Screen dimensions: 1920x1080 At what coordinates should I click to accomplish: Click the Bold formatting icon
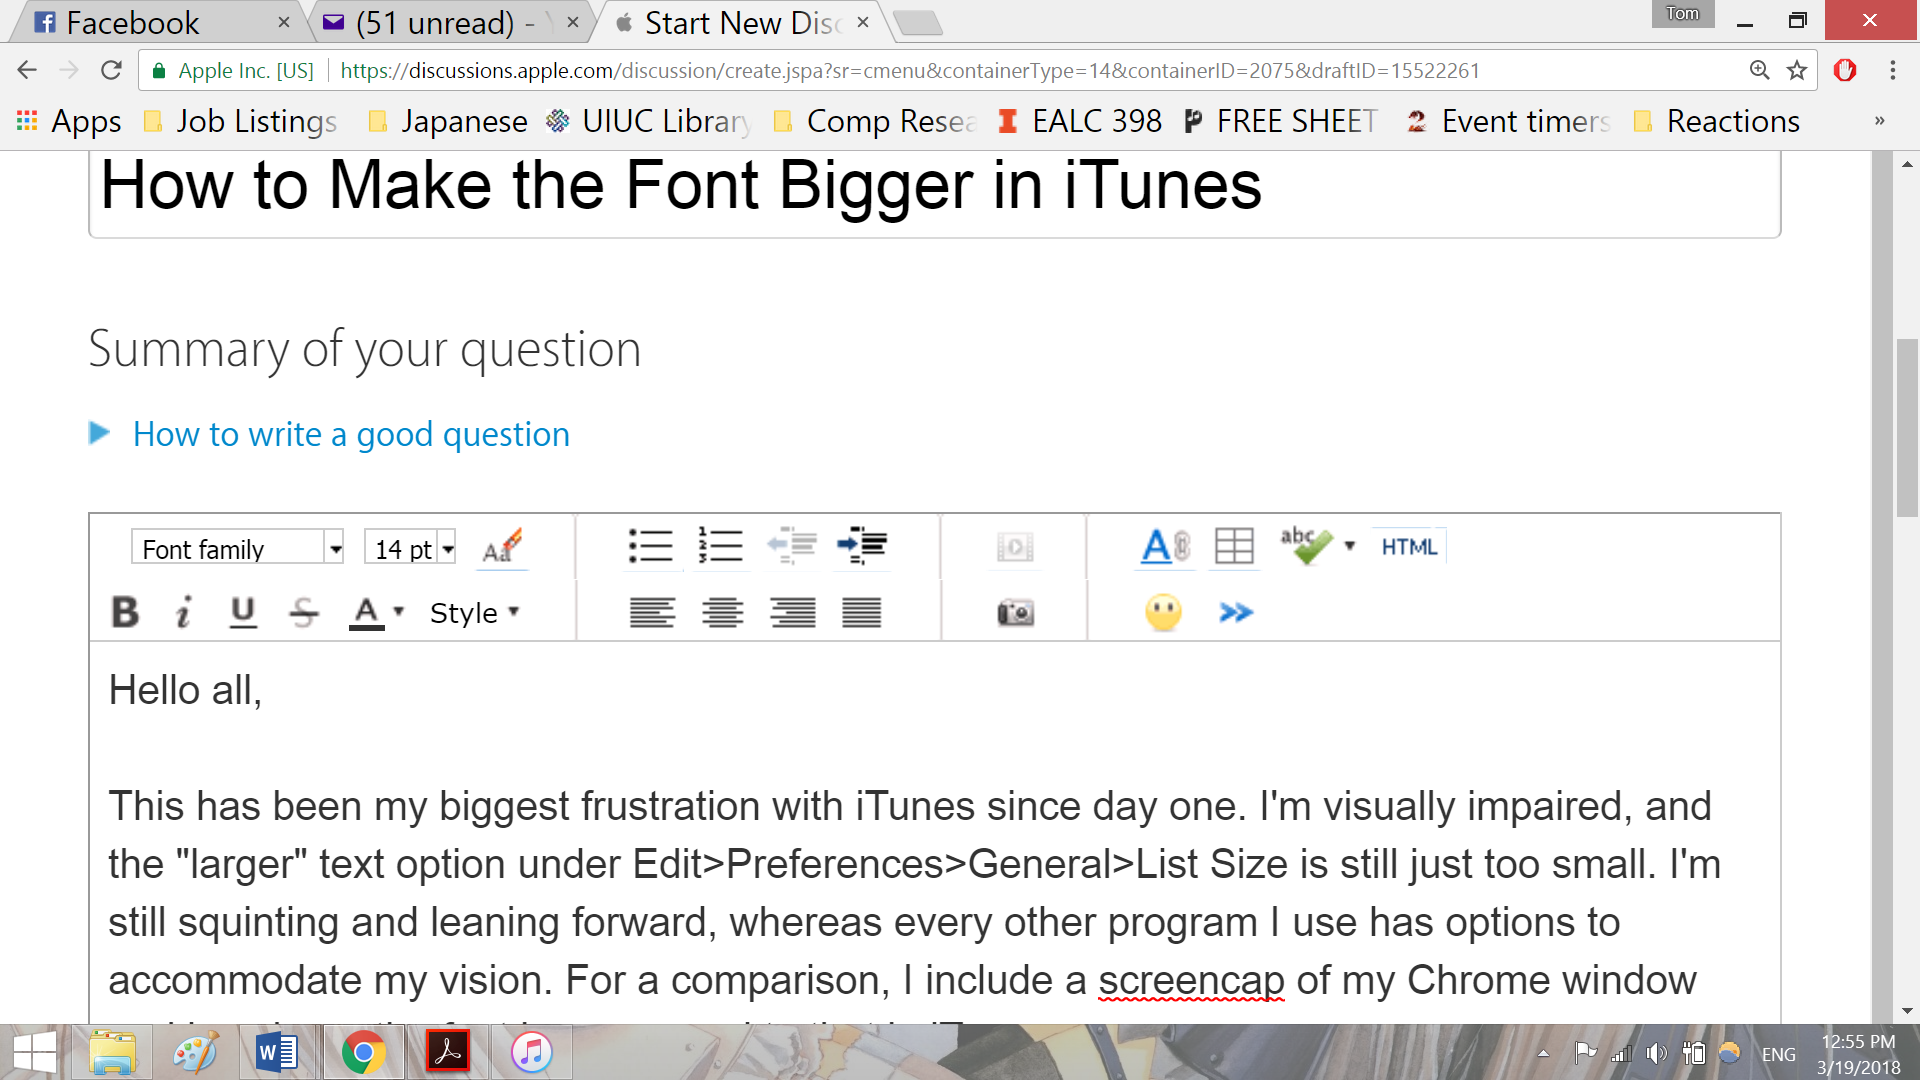click(123, 612)
